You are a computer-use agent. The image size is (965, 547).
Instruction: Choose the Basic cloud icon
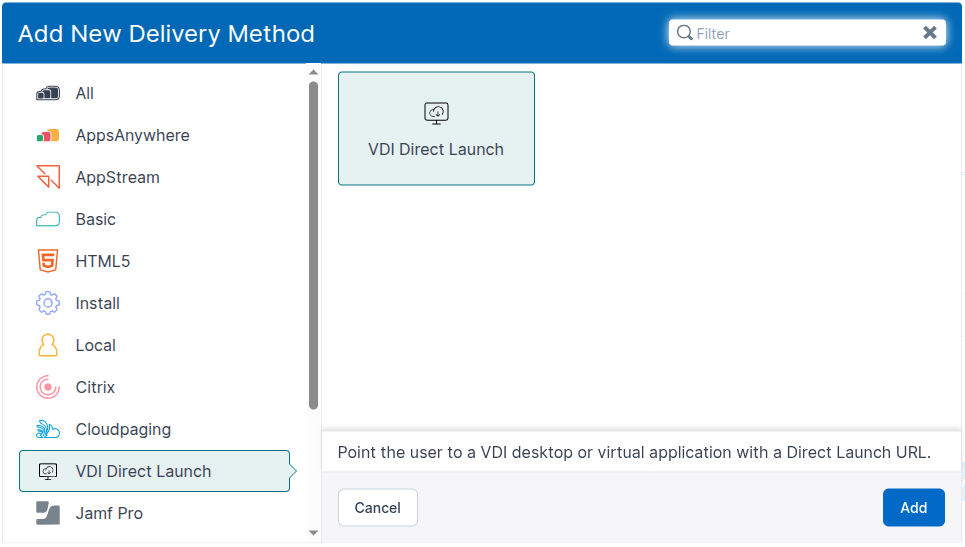click(x=47, y=219)
